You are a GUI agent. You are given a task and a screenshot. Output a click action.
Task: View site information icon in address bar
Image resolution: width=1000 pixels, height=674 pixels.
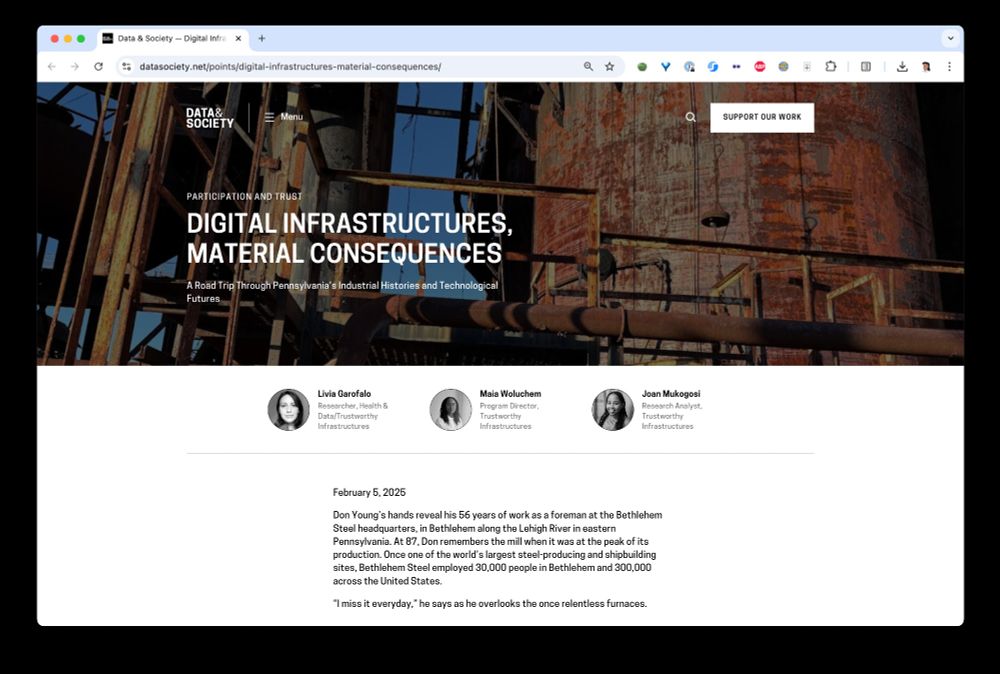point(127,66)
